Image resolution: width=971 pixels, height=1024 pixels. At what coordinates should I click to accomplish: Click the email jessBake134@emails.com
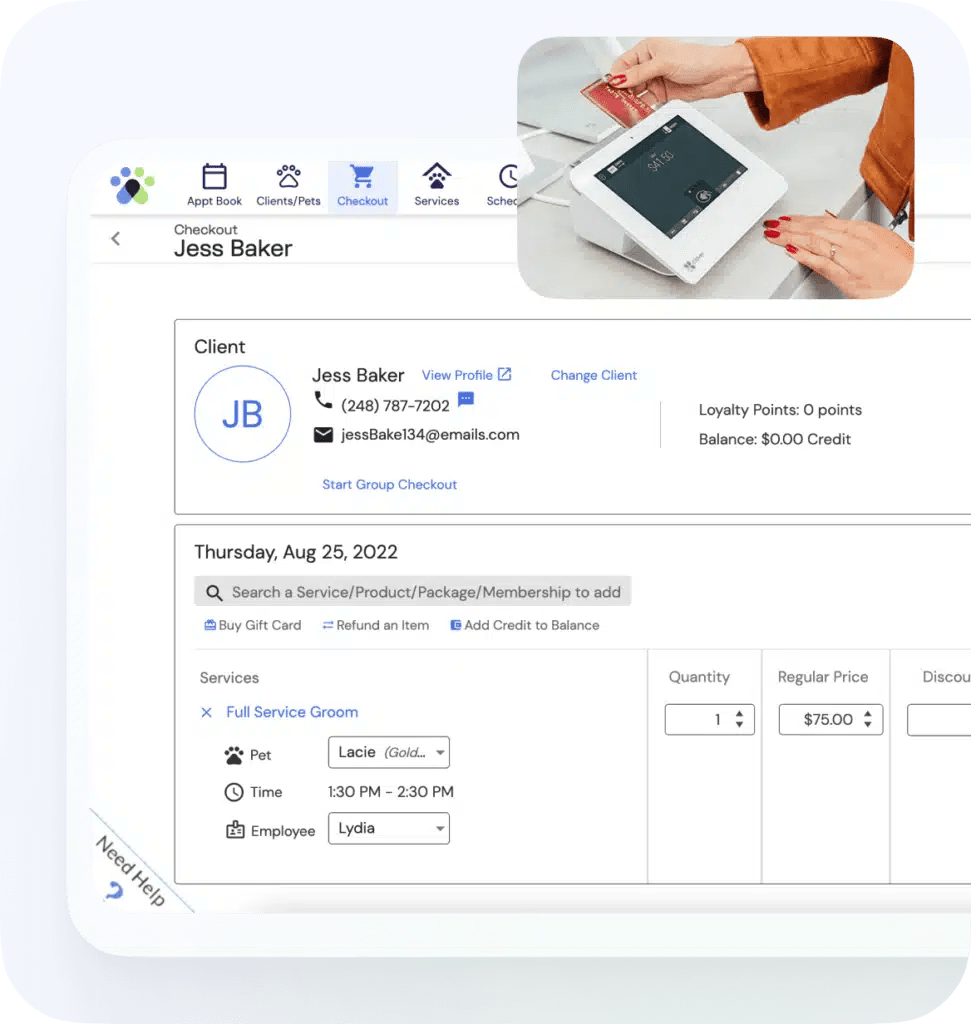click(430, 435)
